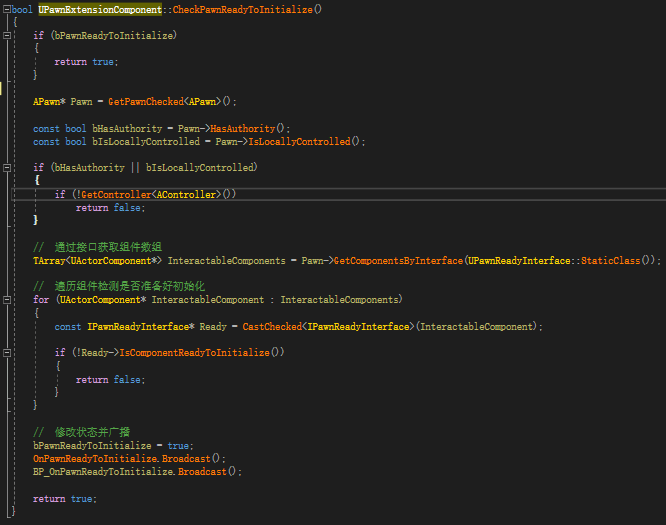Collapse the for loop over InteractableComponents
Screen dimensions: 666x525
tap(7, 300)
